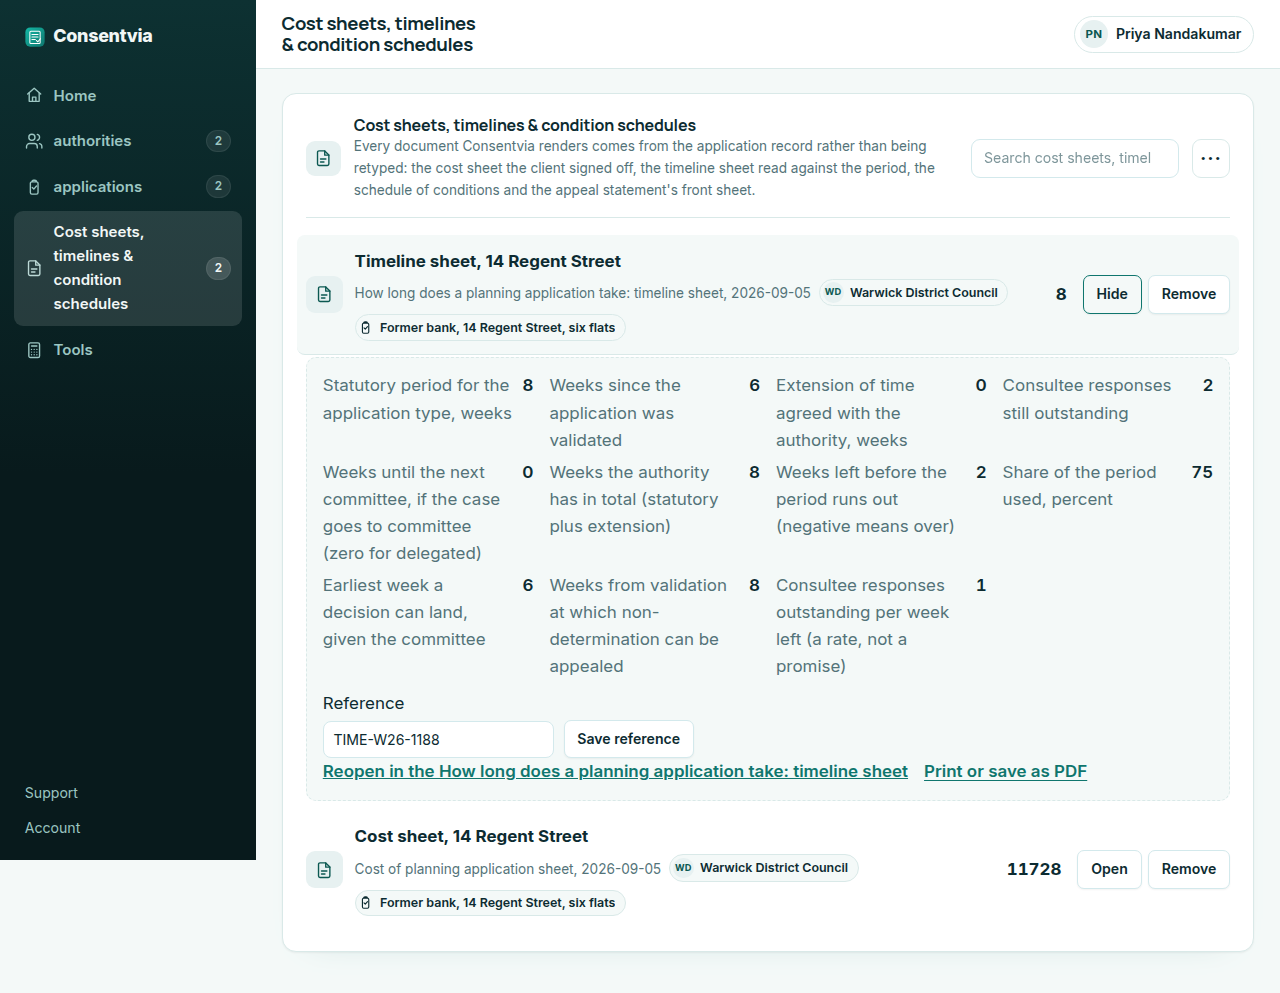Click Print or save as PDF

click(1005, 771)
